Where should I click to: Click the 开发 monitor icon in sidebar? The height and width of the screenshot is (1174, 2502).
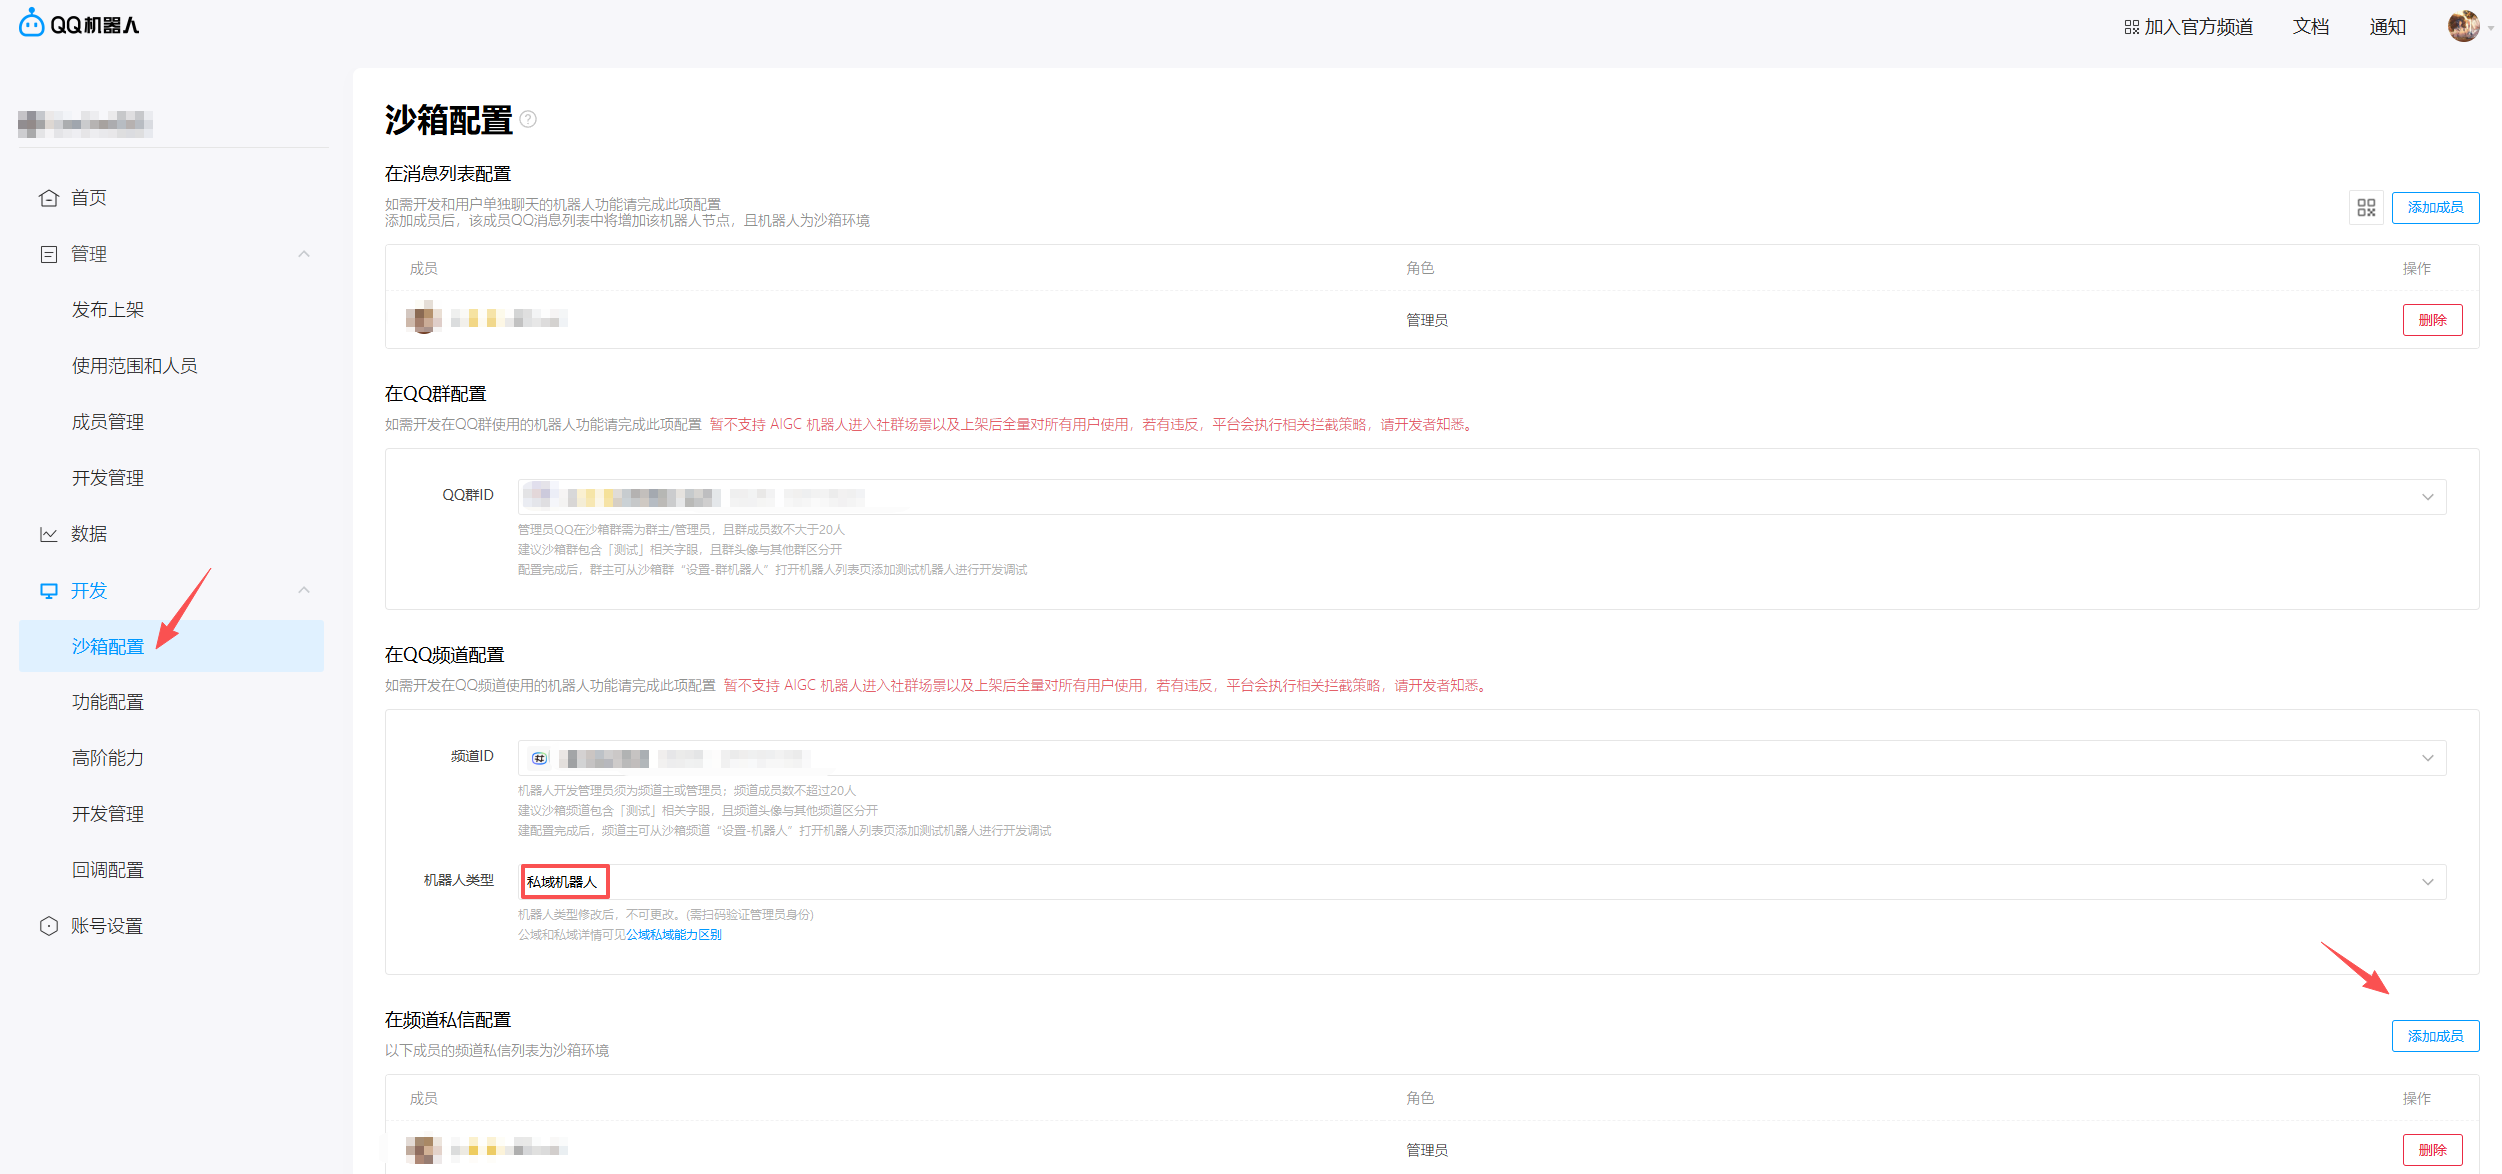(48, 591)
